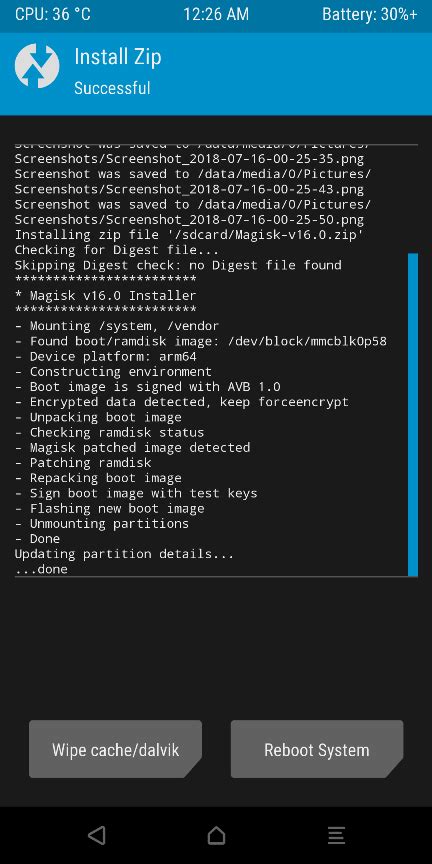Click the Updating partition details line
This screenshot has width=432, height=864.
point(124,554)
